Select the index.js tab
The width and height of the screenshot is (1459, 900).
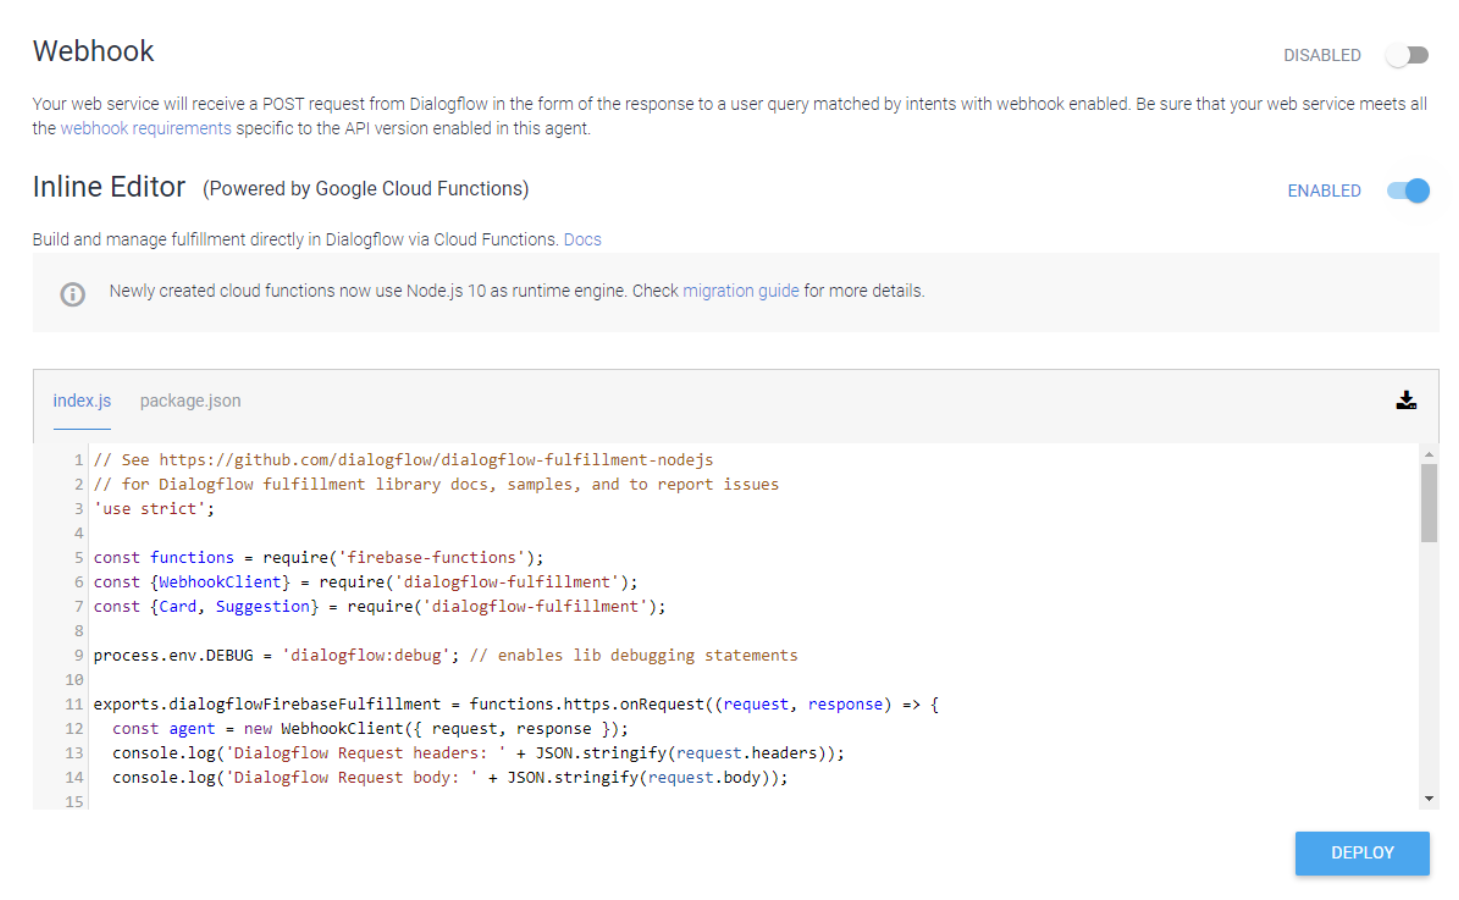[x=82, y=401]
